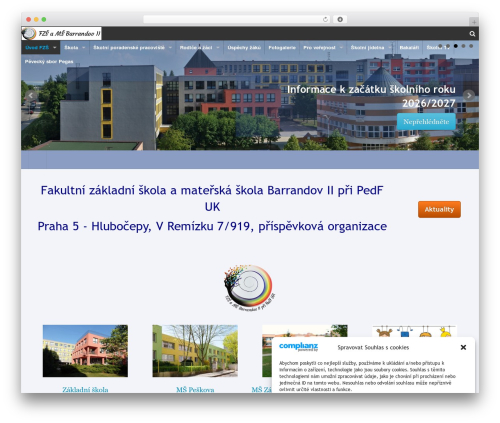
Task: Open the cartoon animals thumbnail at far right
Action: click(x=414, y=331)
